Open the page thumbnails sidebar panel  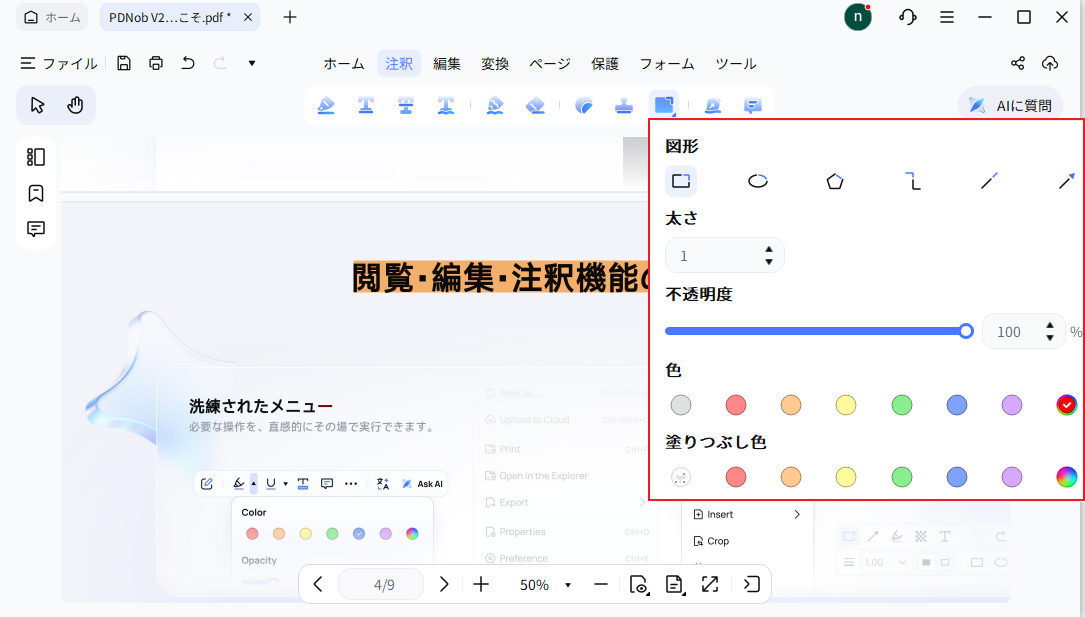click(x=36, y=157)
